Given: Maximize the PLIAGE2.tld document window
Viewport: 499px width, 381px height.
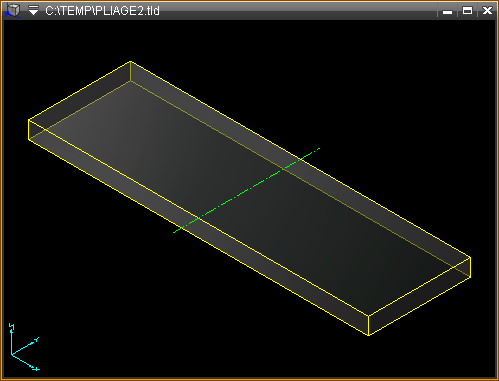Looking at the screenshot, I should (467, 11).
